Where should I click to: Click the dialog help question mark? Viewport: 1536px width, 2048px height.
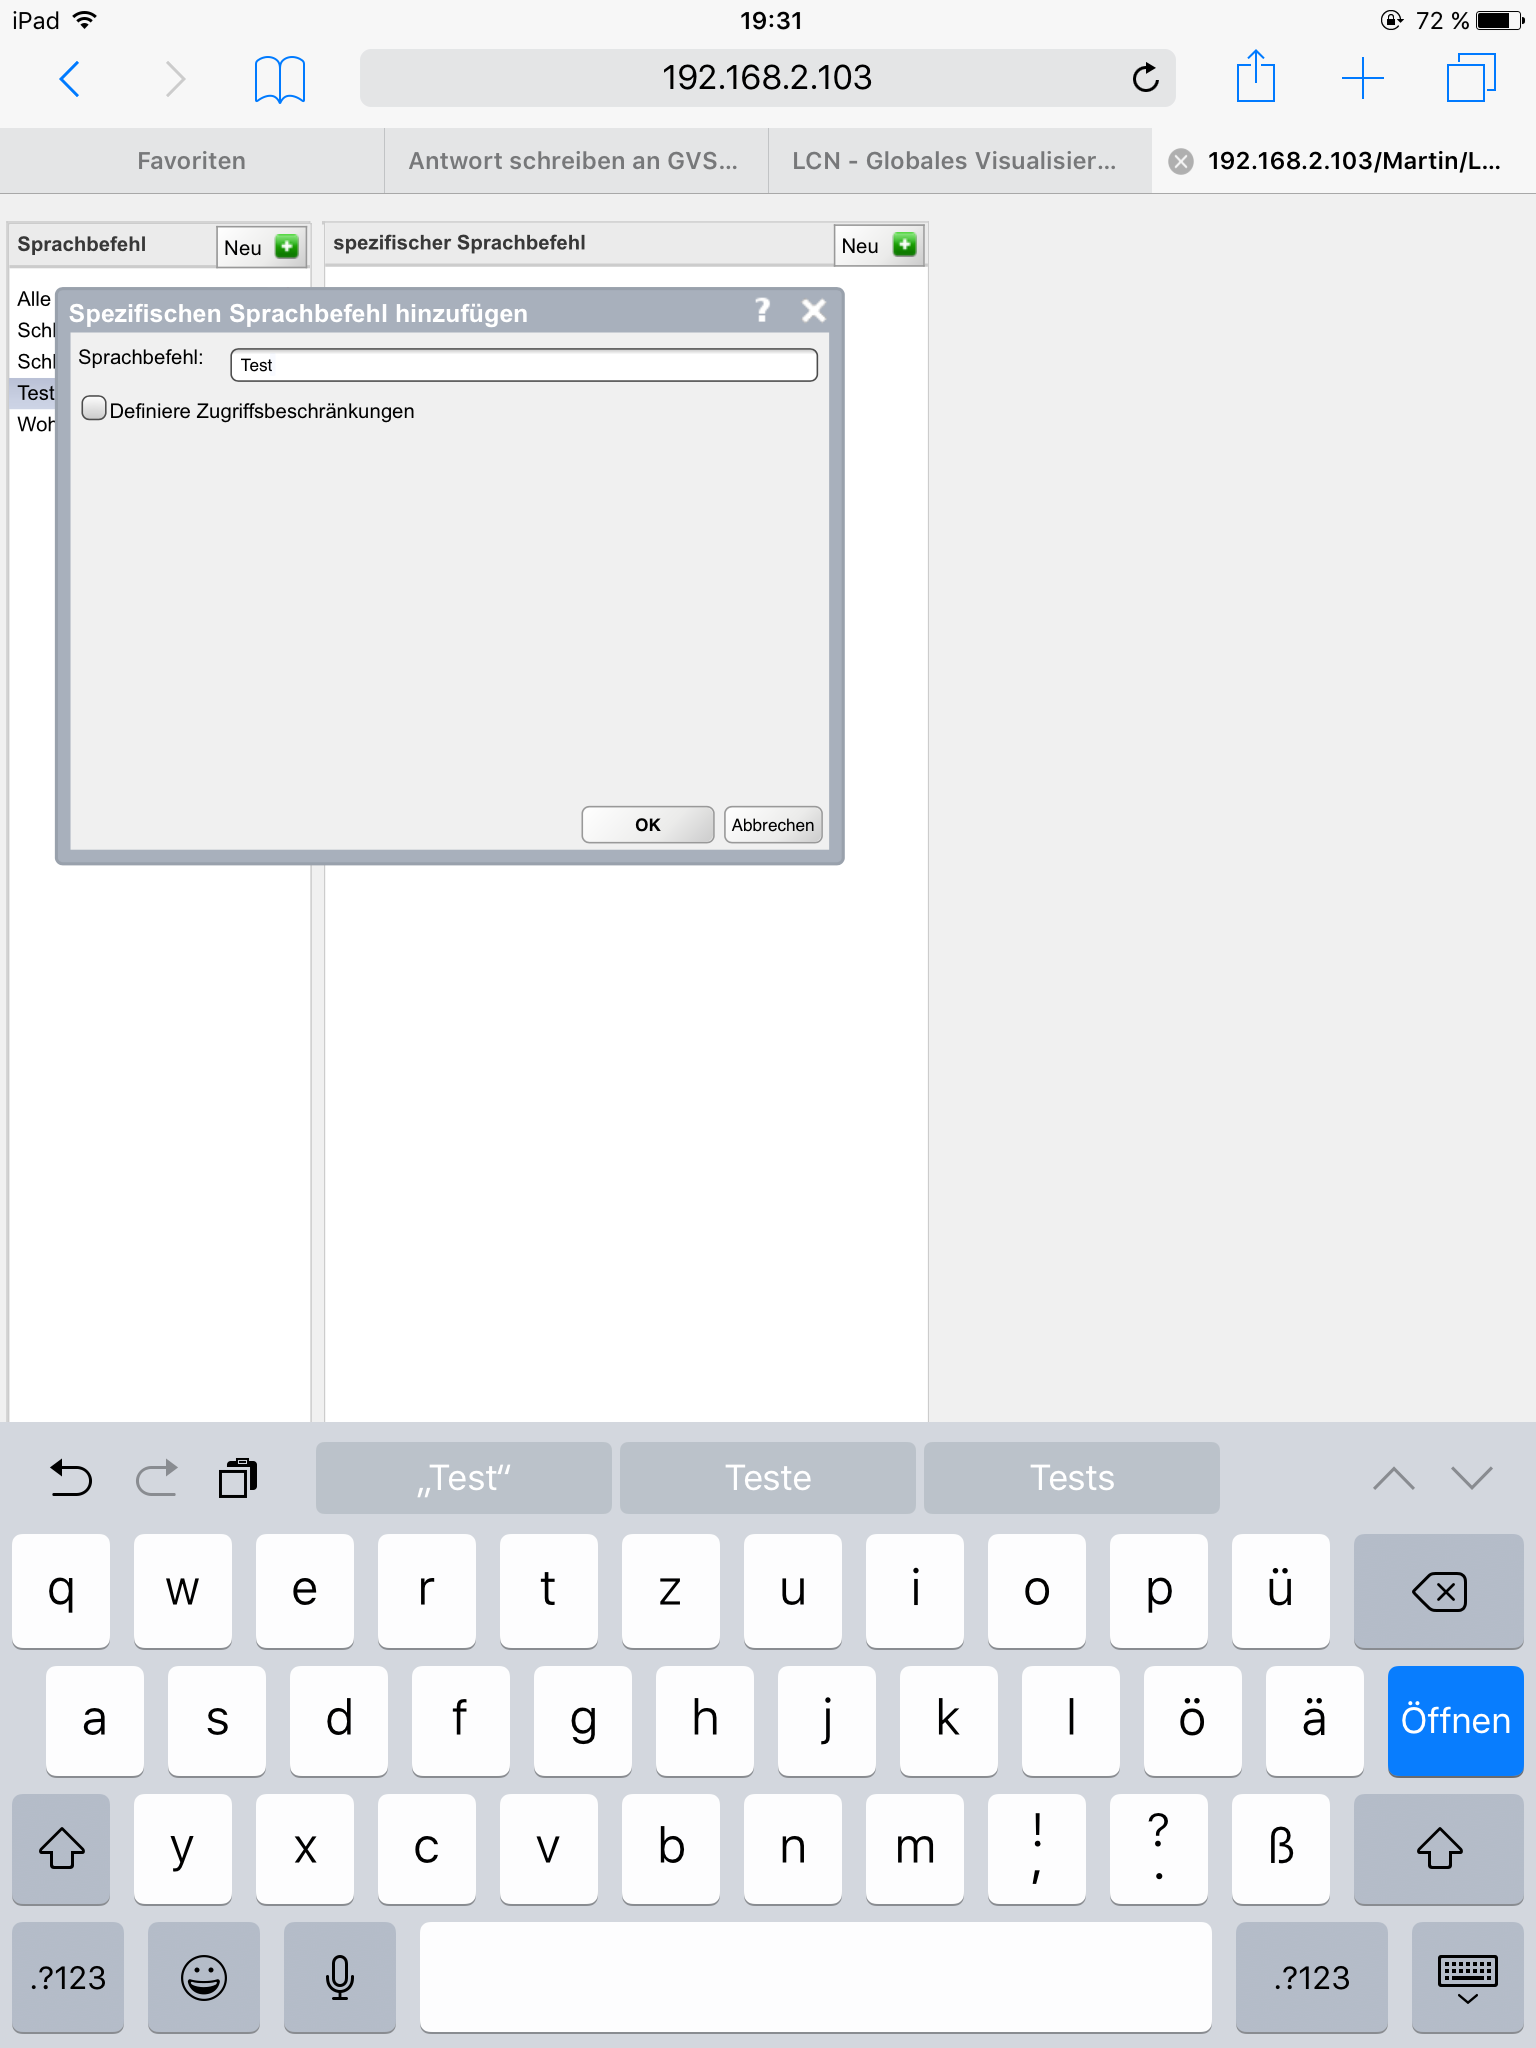(x=762, y=311)
